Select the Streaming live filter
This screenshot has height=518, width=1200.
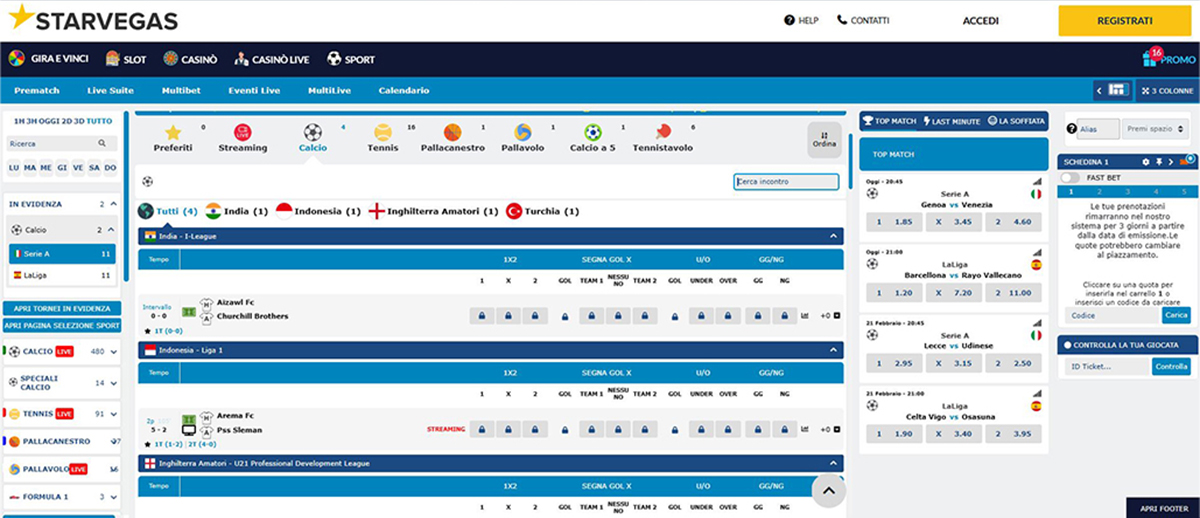point(243,138)
